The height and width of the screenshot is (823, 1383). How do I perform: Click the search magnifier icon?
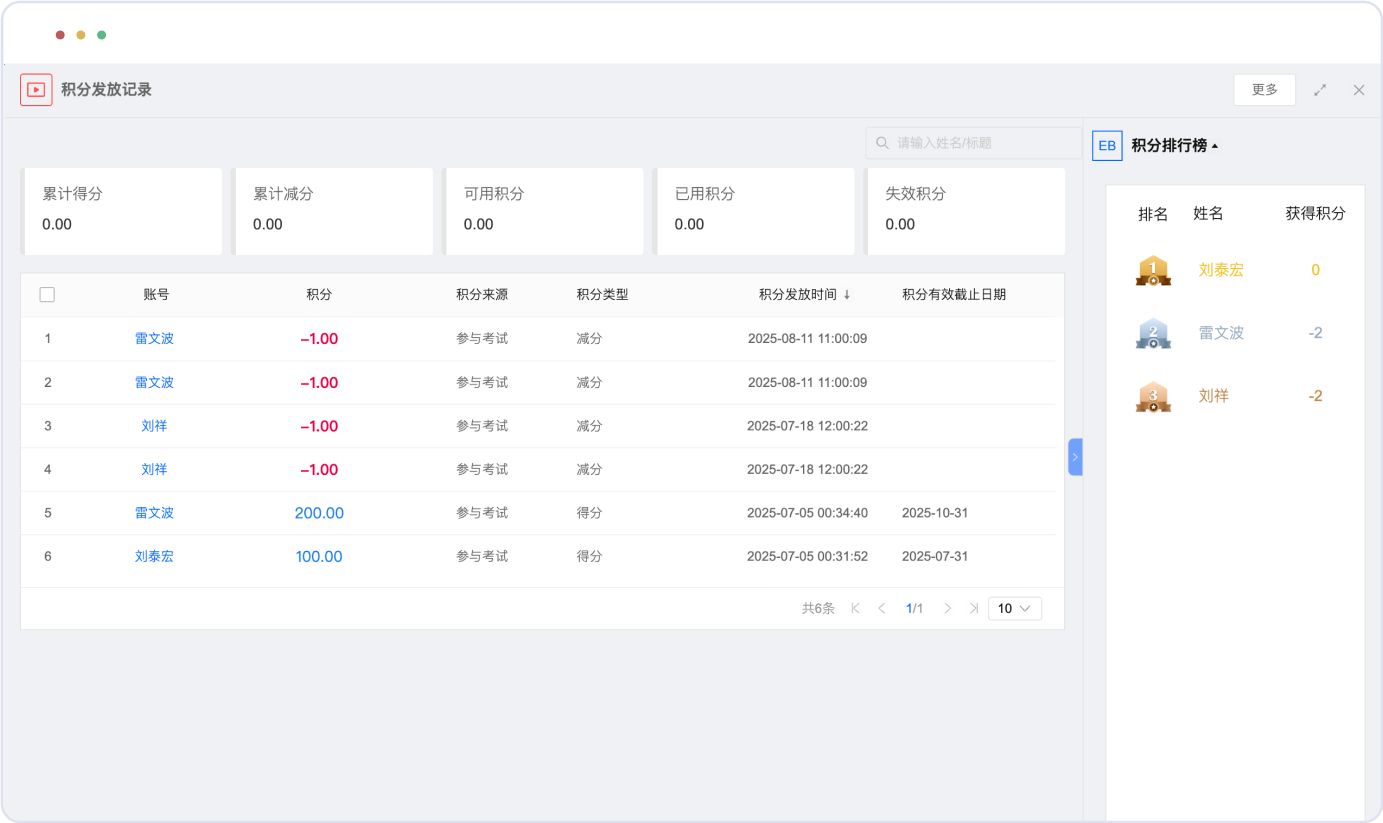[x=882, y=143]
